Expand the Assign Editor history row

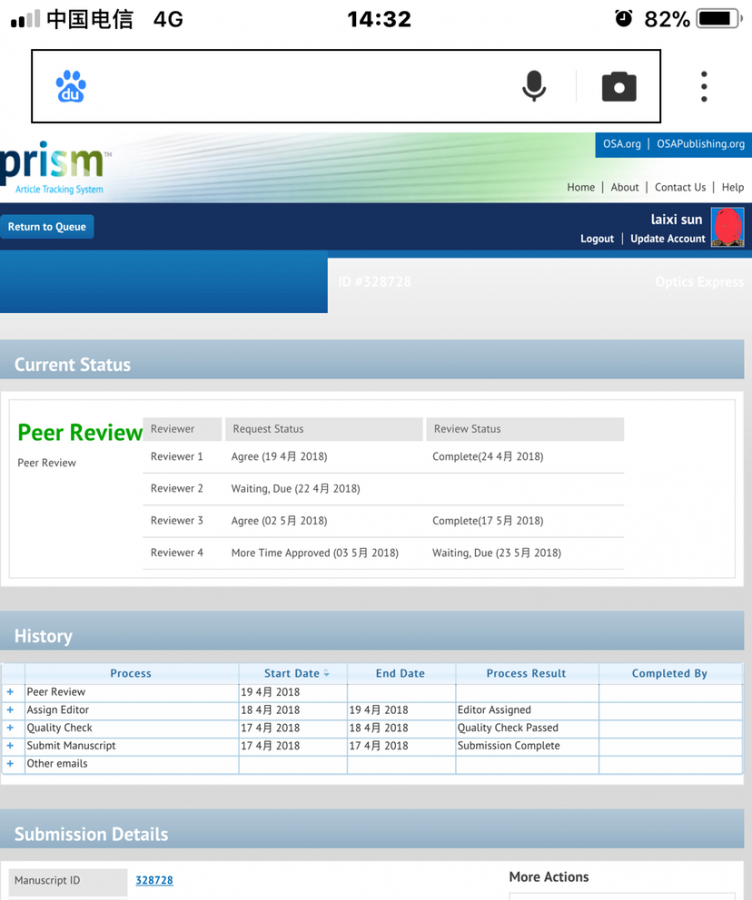click(11, 710)
